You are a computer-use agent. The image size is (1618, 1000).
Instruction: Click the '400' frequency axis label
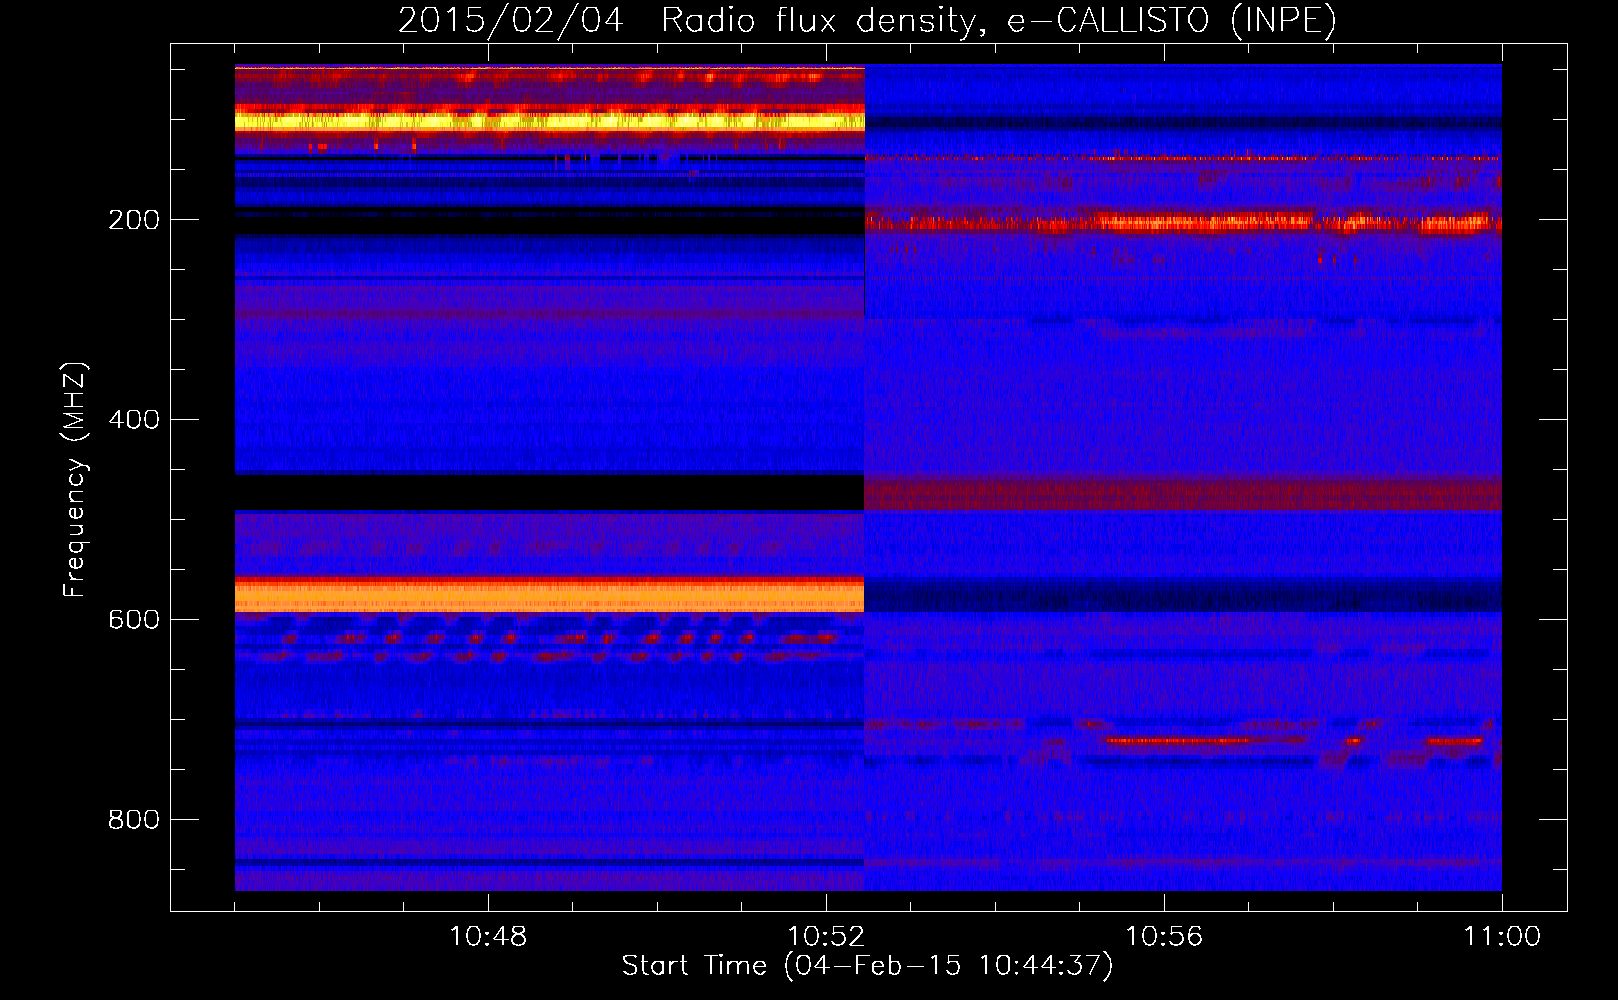pos(134,420)
